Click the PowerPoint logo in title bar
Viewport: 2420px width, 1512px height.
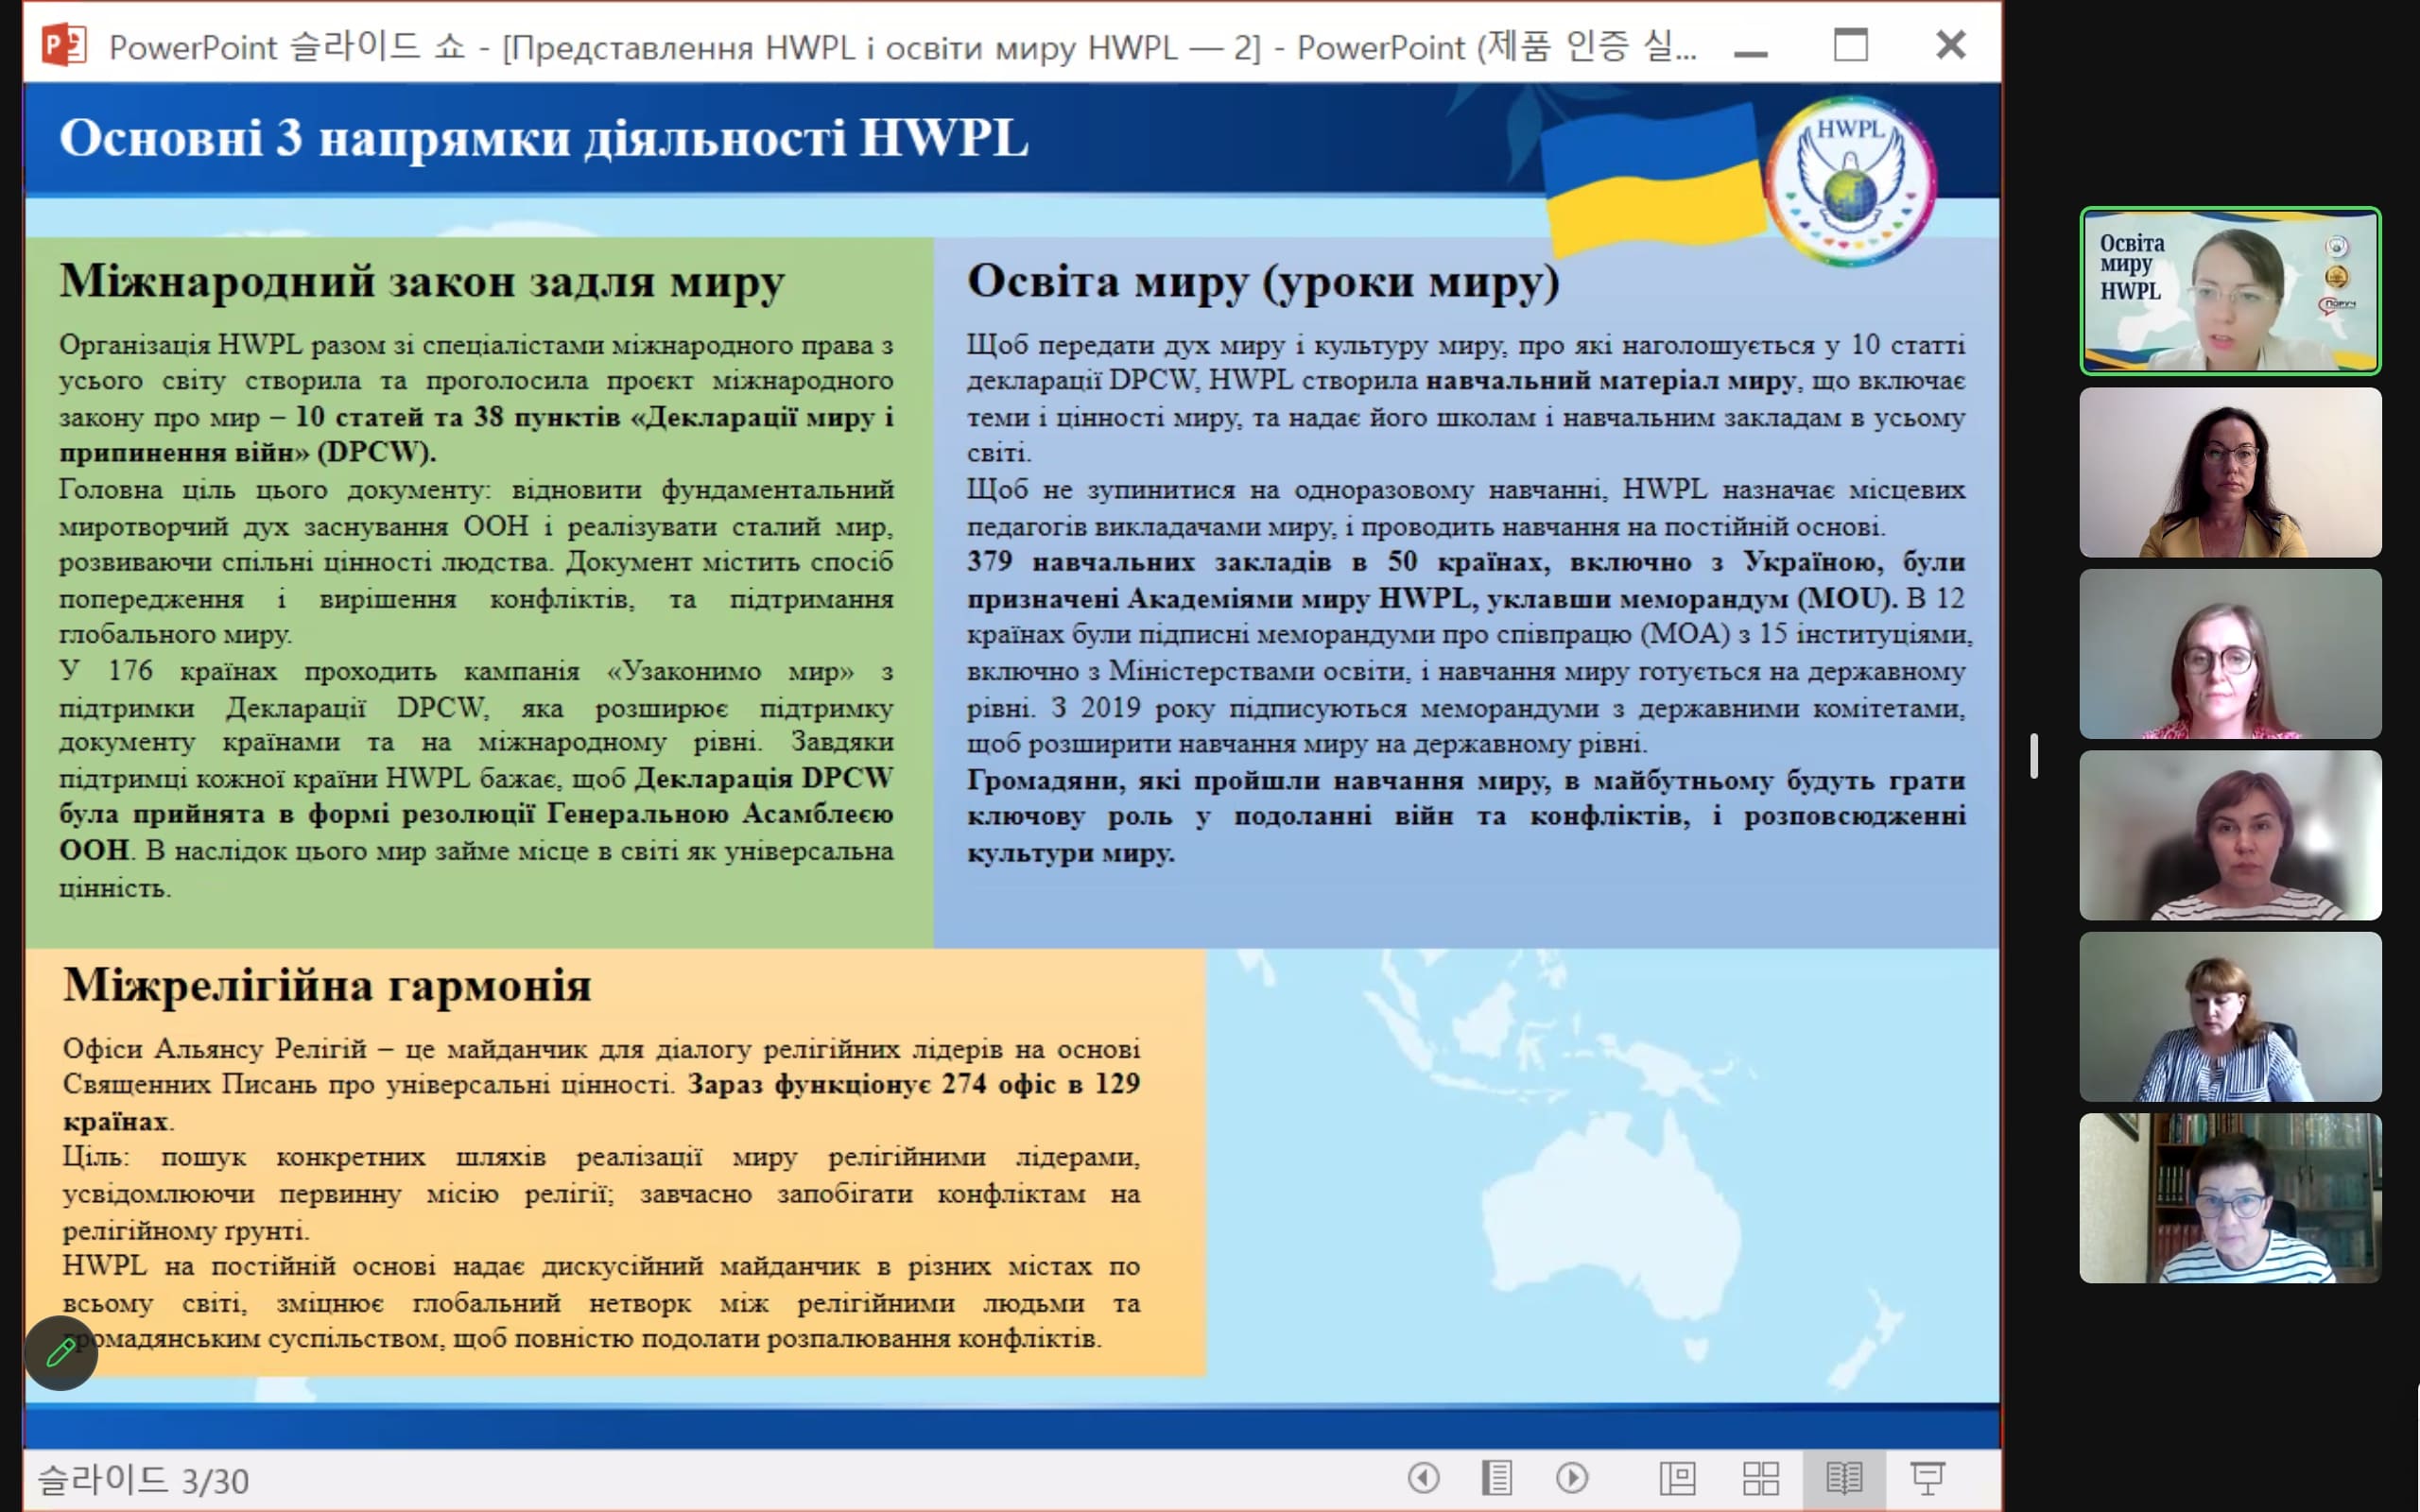(63, 45)
